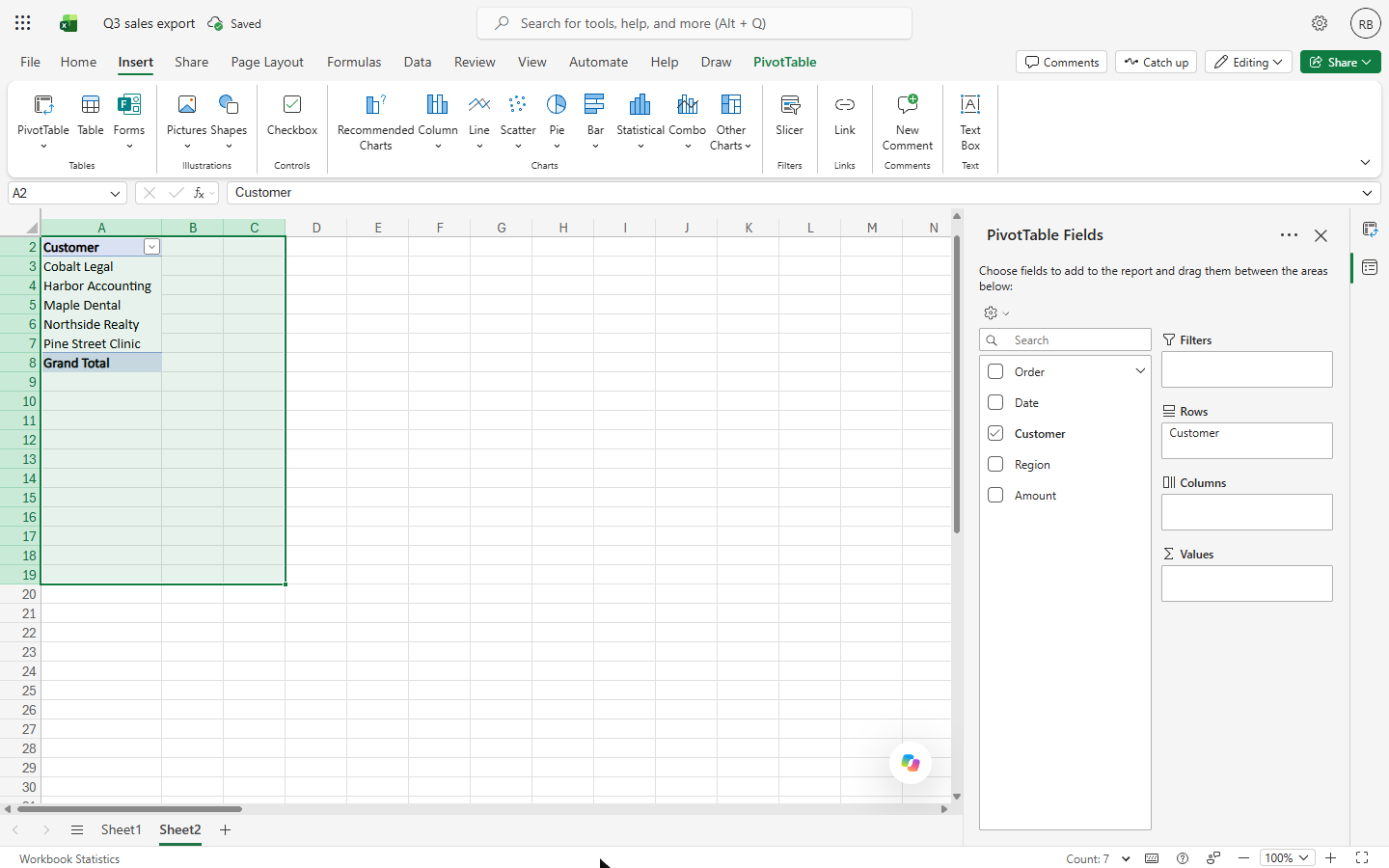Open the Editing mode dropdown
Screen dimensions: 1389x868
click(x=1248, y=62)
